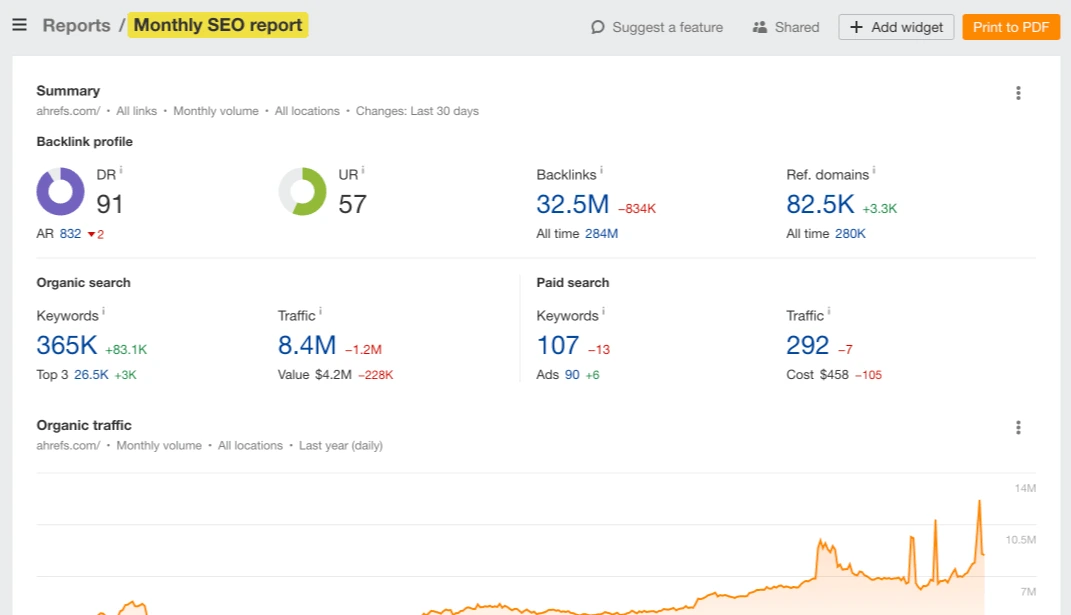Click the UR info icon
Screen dimensions: 1071x615
click(x=363, y=170)
